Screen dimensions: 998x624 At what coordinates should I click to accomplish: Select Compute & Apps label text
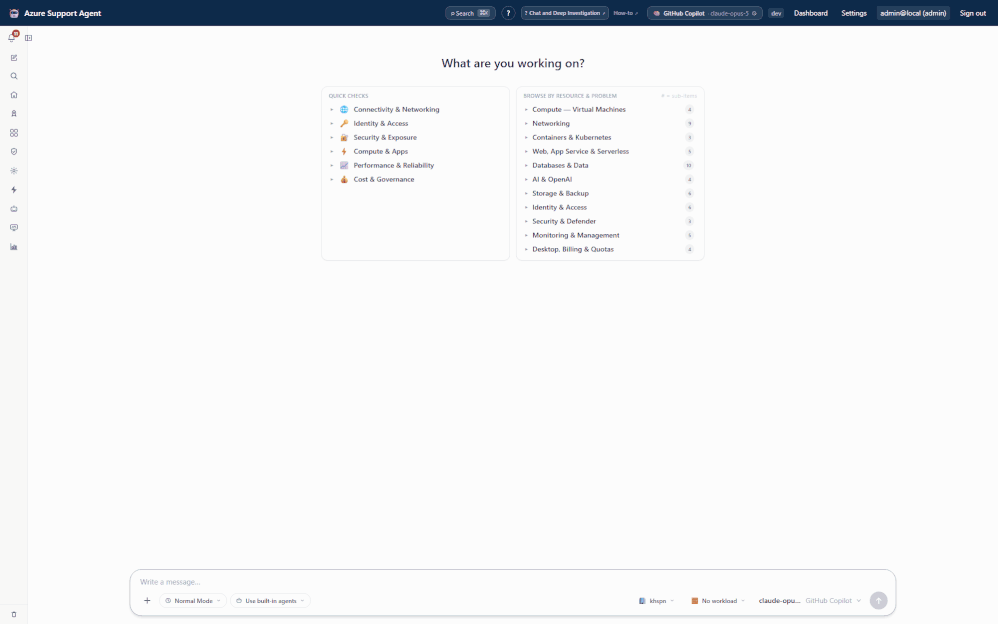click(x=381, y=152)
